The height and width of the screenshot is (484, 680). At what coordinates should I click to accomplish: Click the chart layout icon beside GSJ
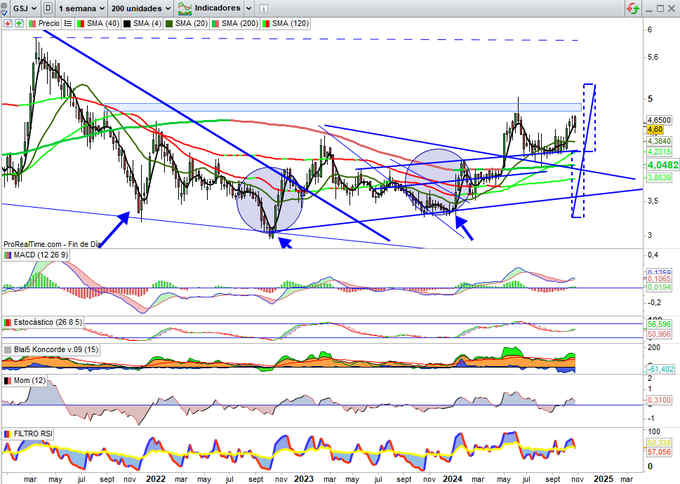(48, 8)
